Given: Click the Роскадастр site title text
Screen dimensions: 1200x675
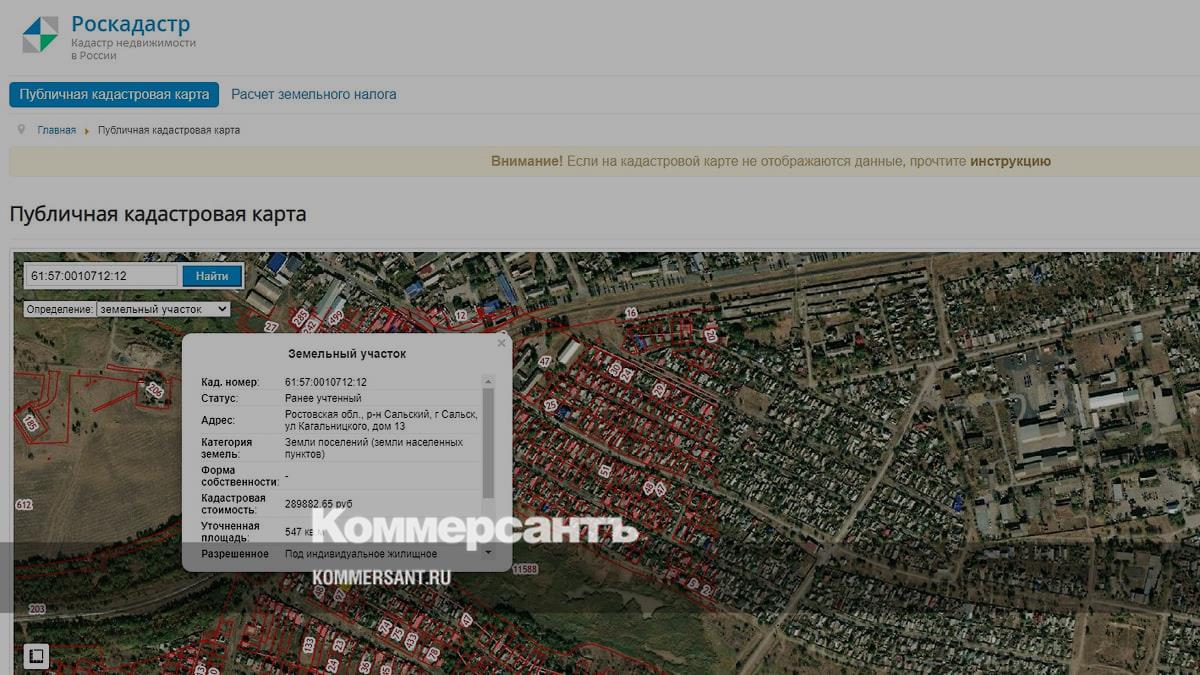Looking at the screenshot, I should pyautogui.click(x=130, y=24).
